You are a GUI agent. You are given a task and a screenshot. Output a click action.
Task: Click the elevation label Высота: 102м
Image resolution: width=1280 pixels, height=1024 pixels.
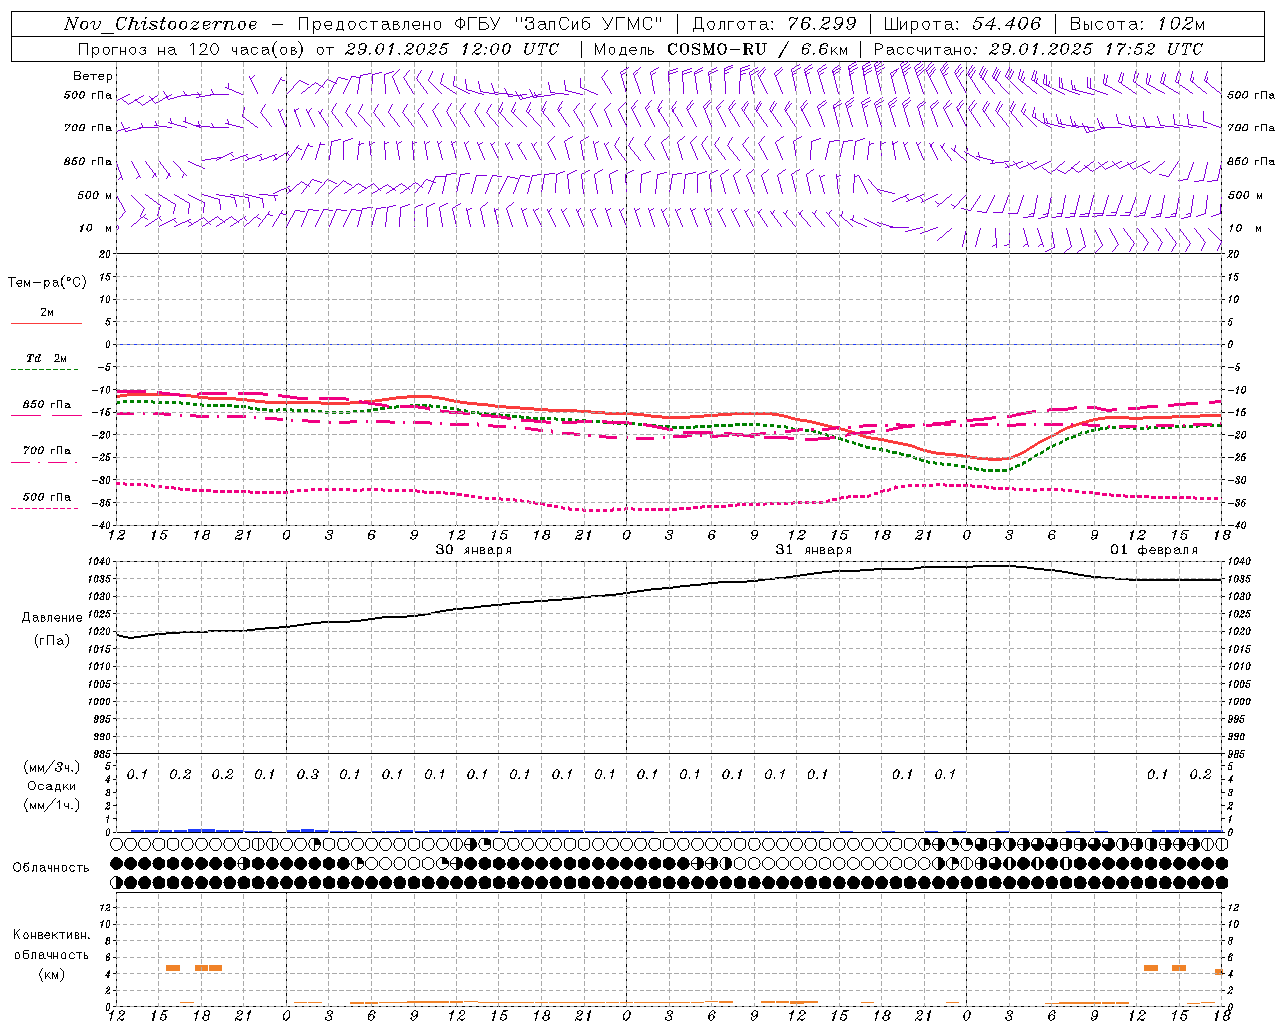point(1137,24)
